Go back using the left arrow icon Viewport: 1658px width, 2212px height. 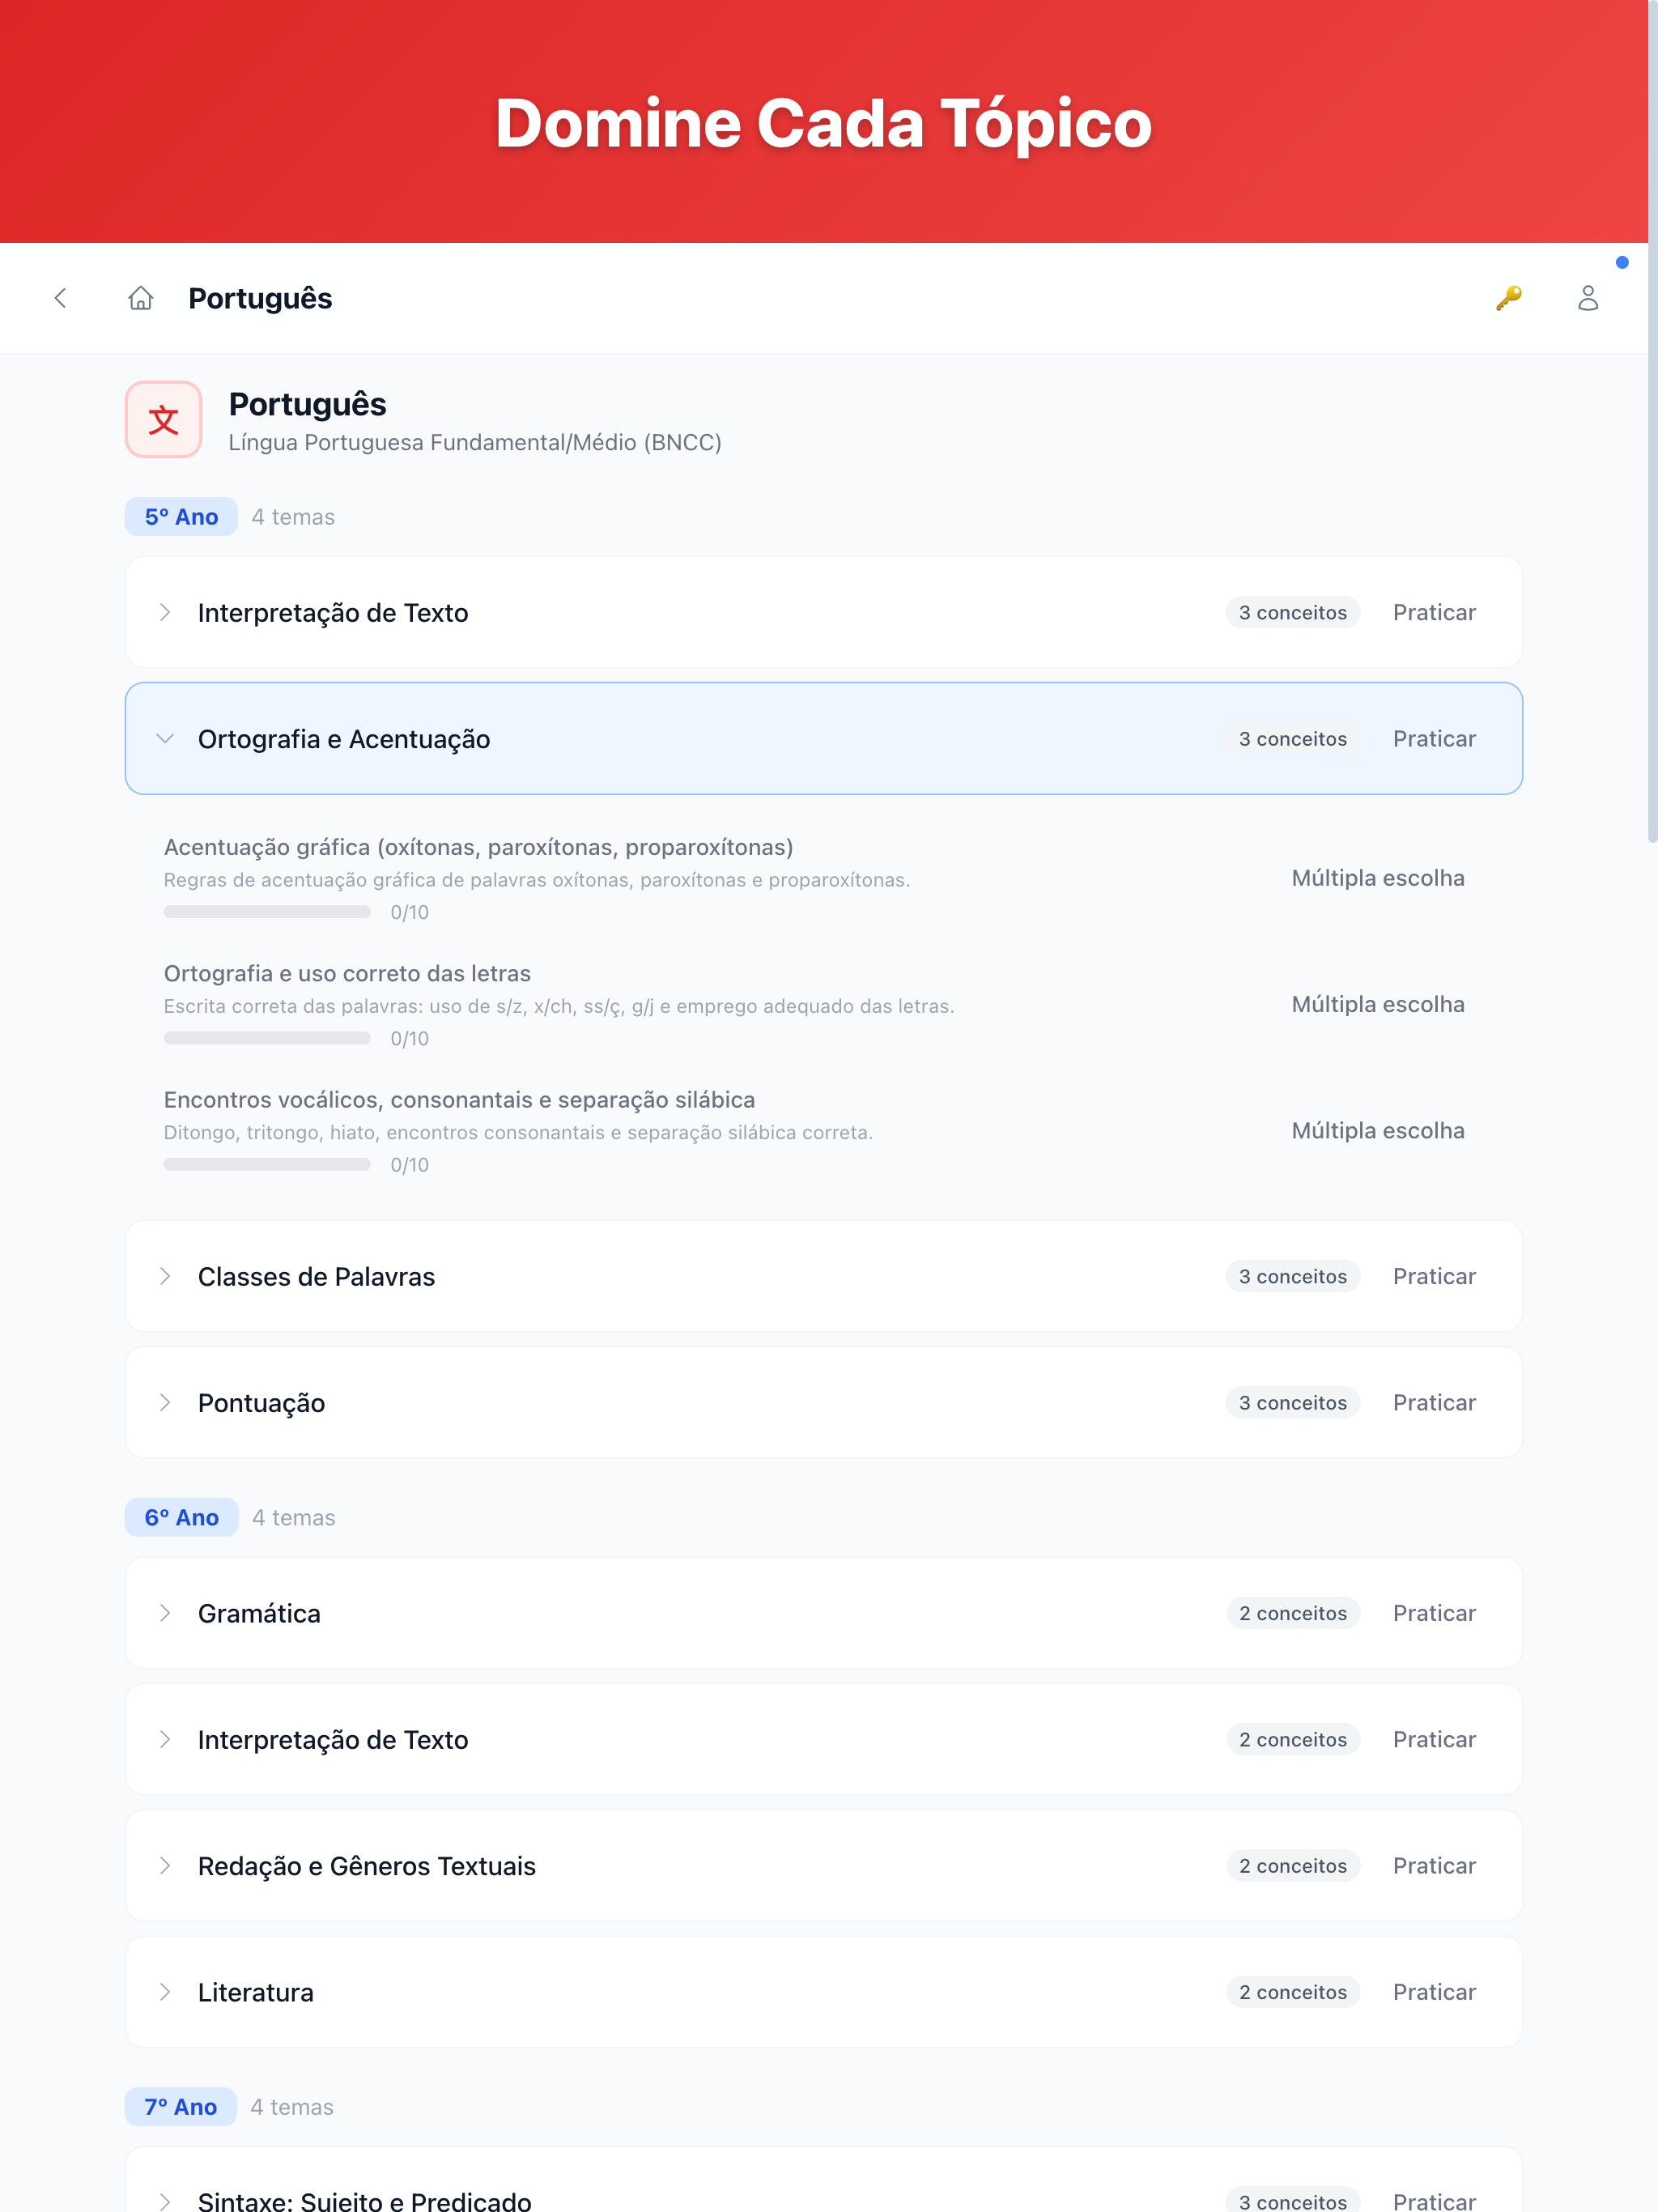click(x=61, y=298)
